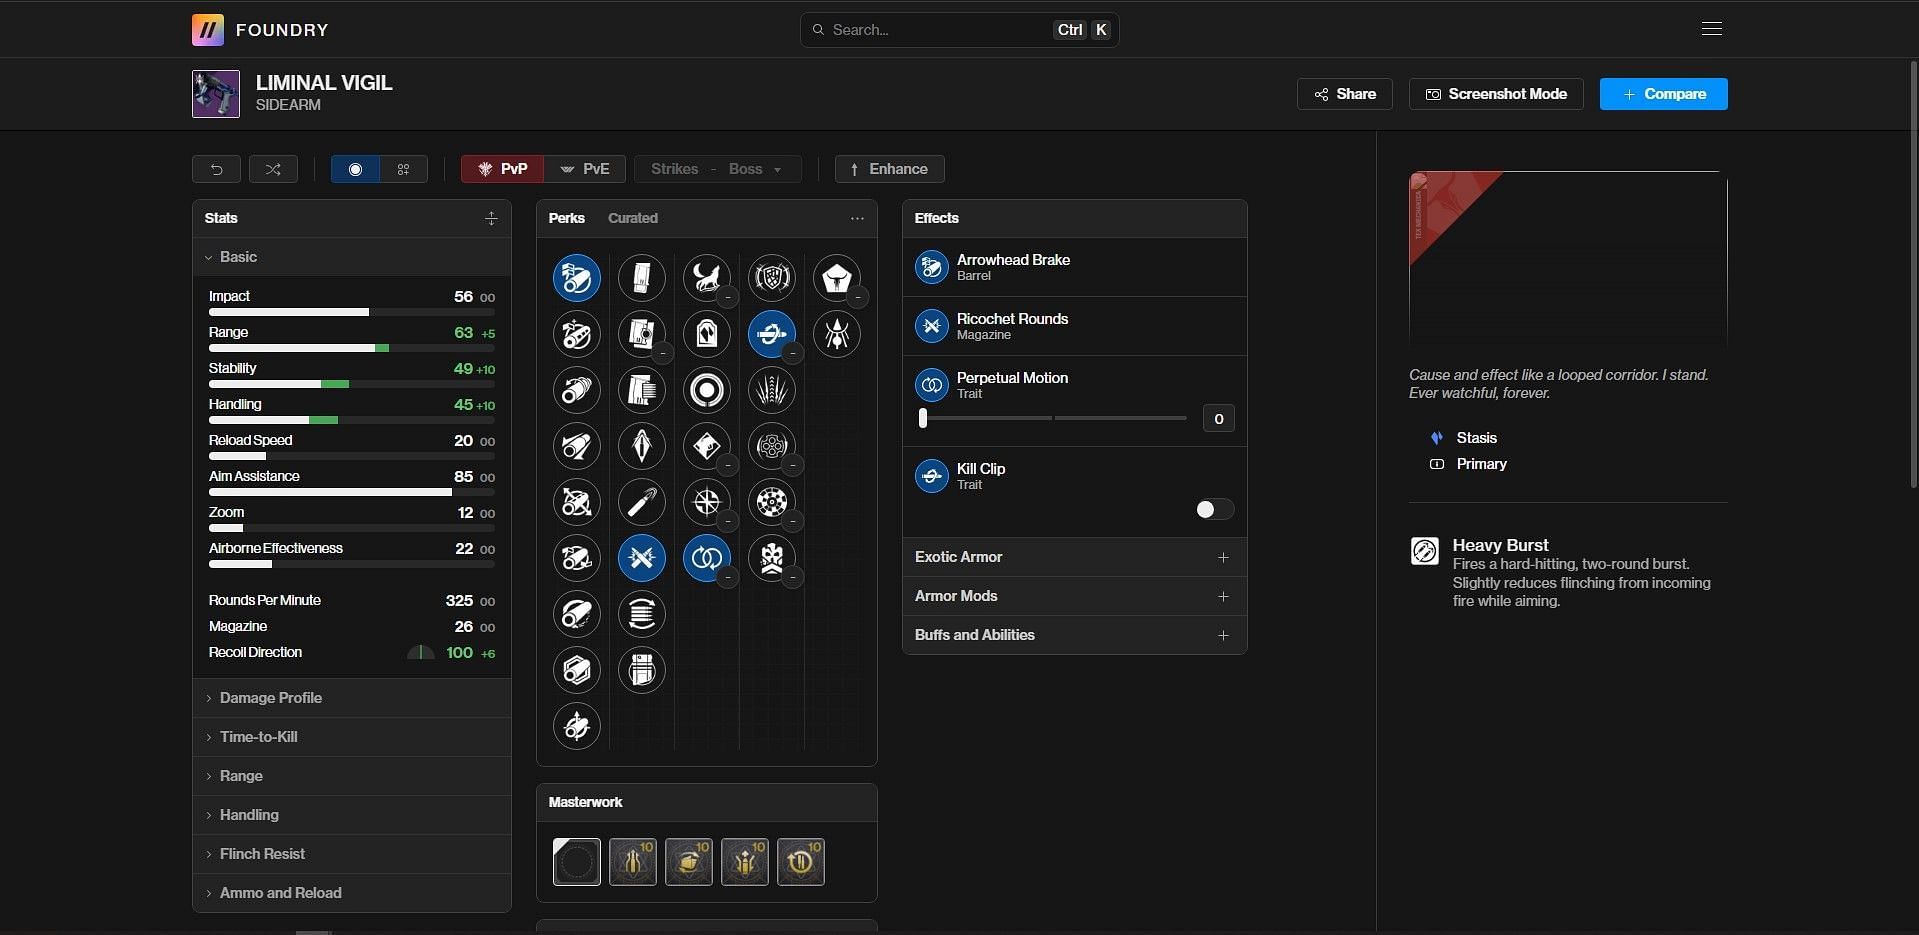Click the Liminal Vigil weapon thumbnail
Viewport: 1919px width, 935px height.
pos(216,94)
